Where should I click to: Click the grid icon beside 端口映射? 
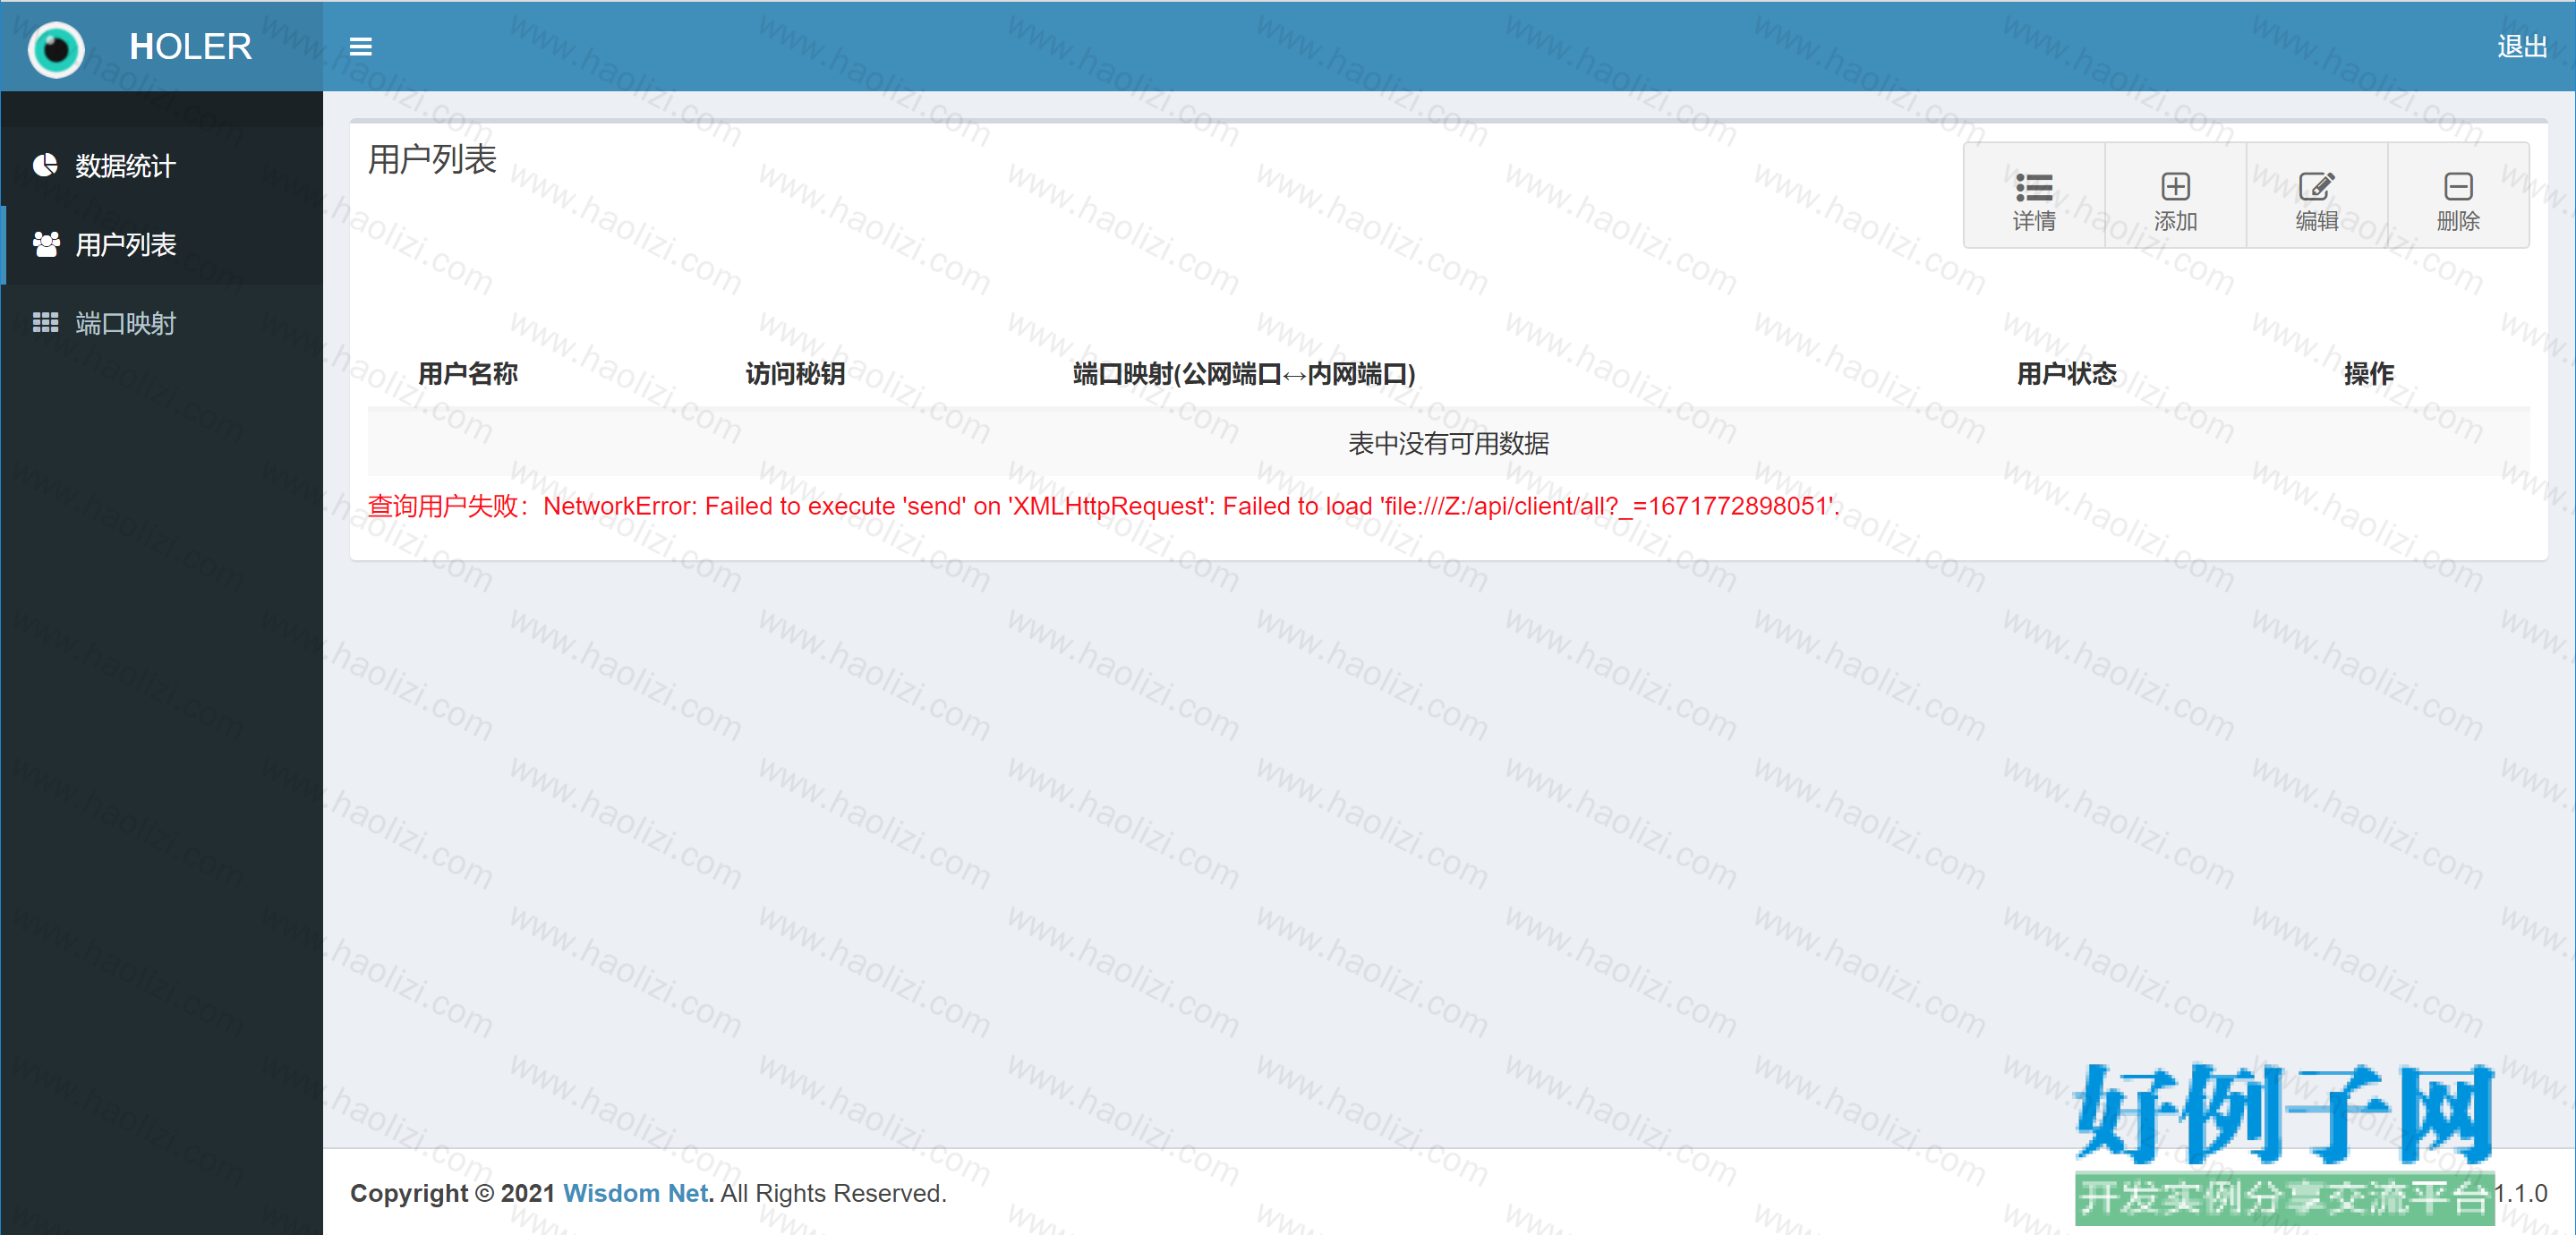[x=45, y=322]
